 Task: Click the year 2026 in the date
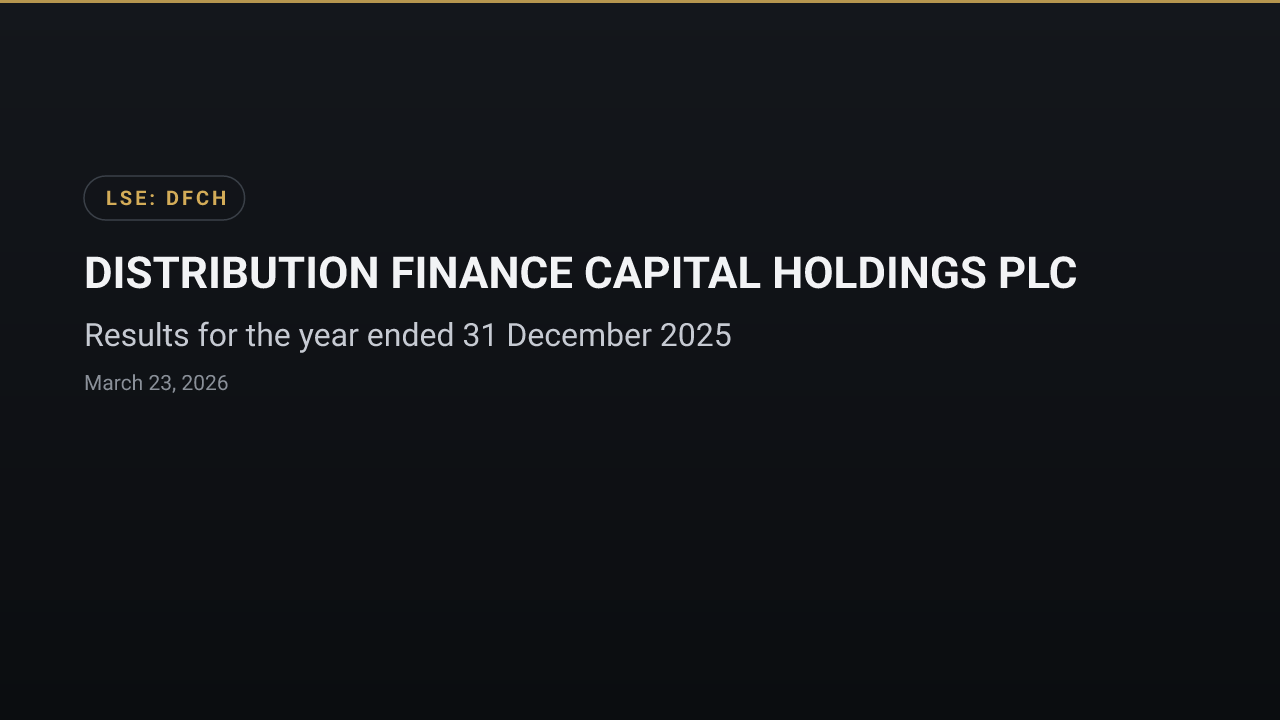pos(205,383)
